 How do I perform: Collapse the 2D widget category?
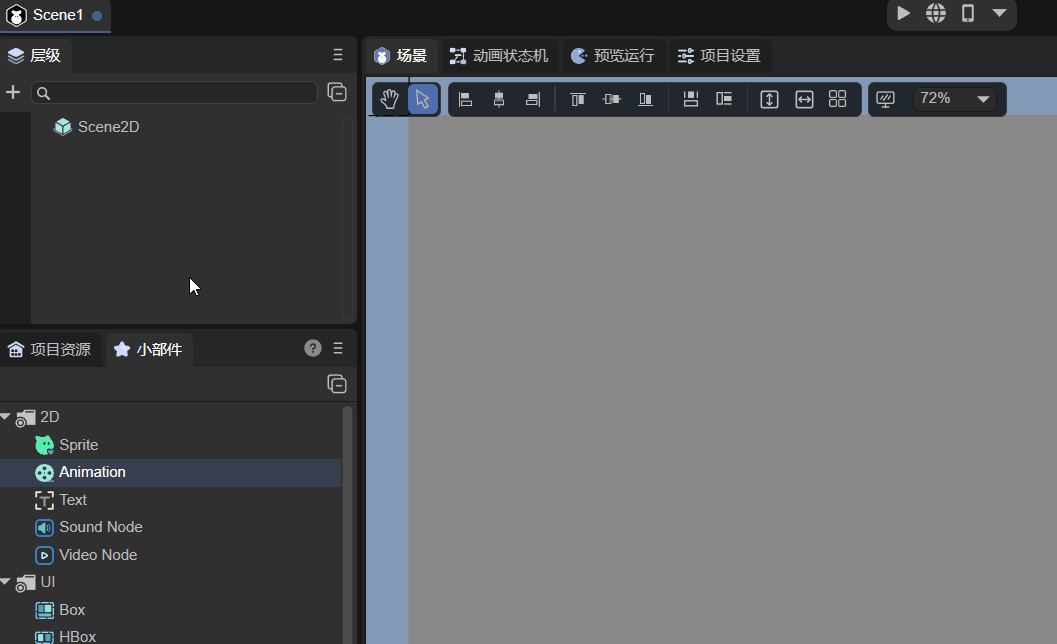[6, 416]
